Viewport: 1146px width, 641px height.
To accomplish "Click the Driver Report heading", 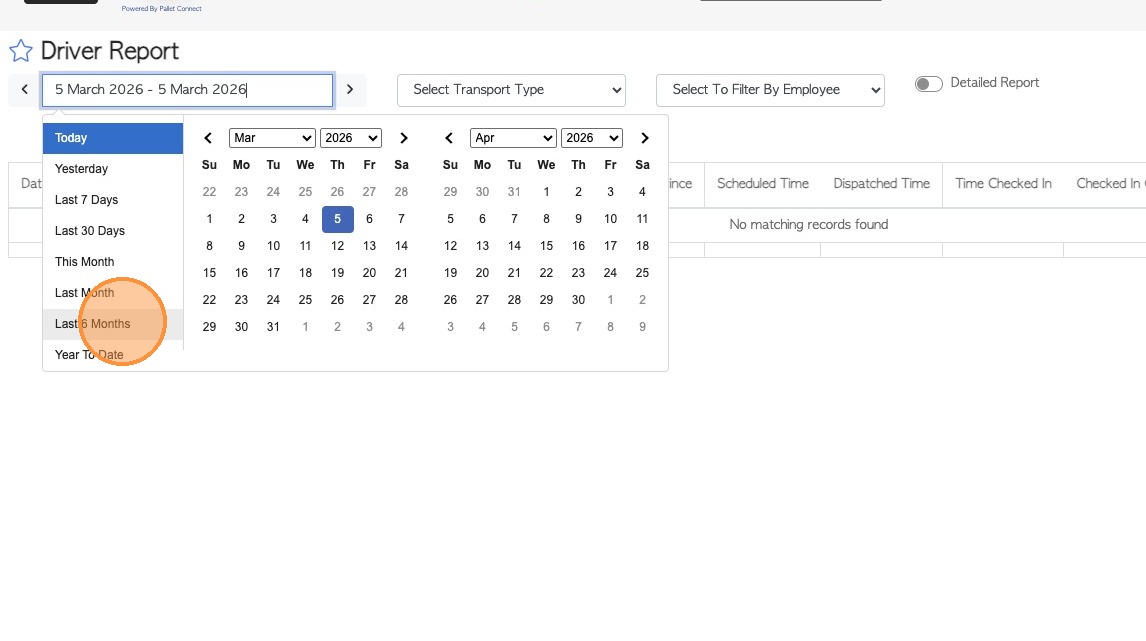I will 110,51.
